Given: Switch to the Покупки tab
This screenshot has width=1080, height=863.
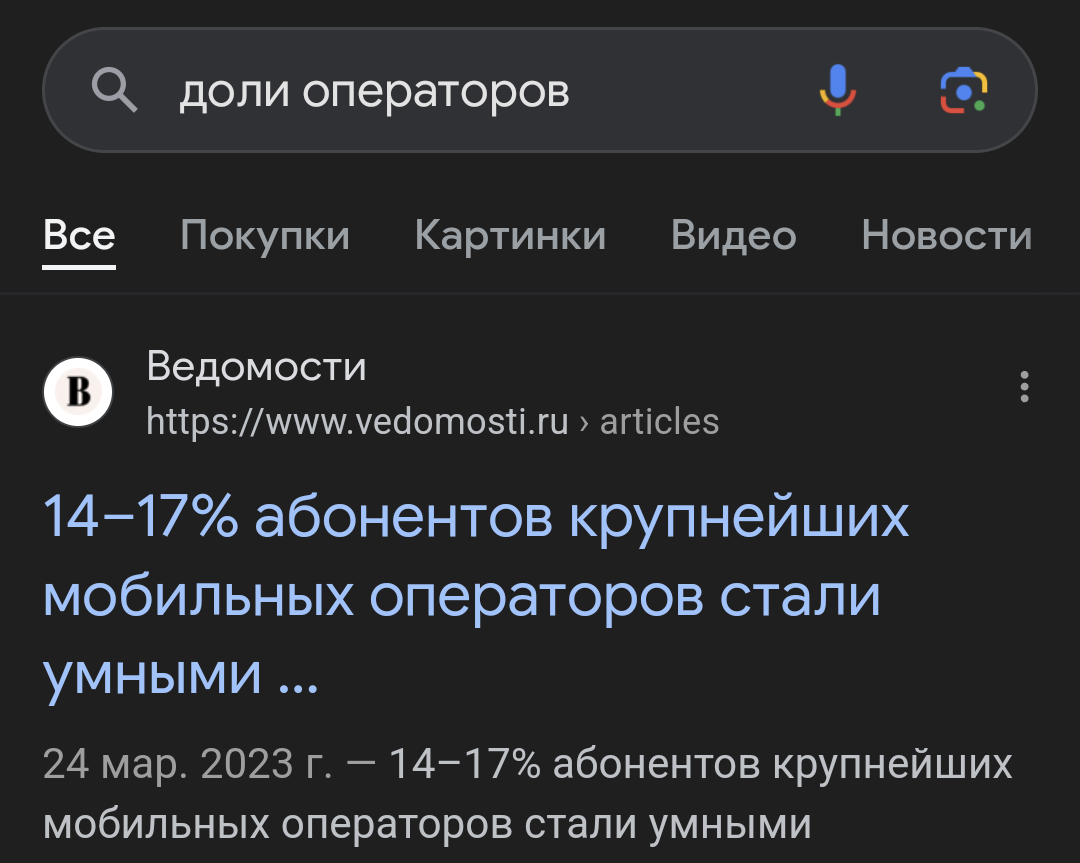Looking at the screenshot, I should click(x=265, y=236).
